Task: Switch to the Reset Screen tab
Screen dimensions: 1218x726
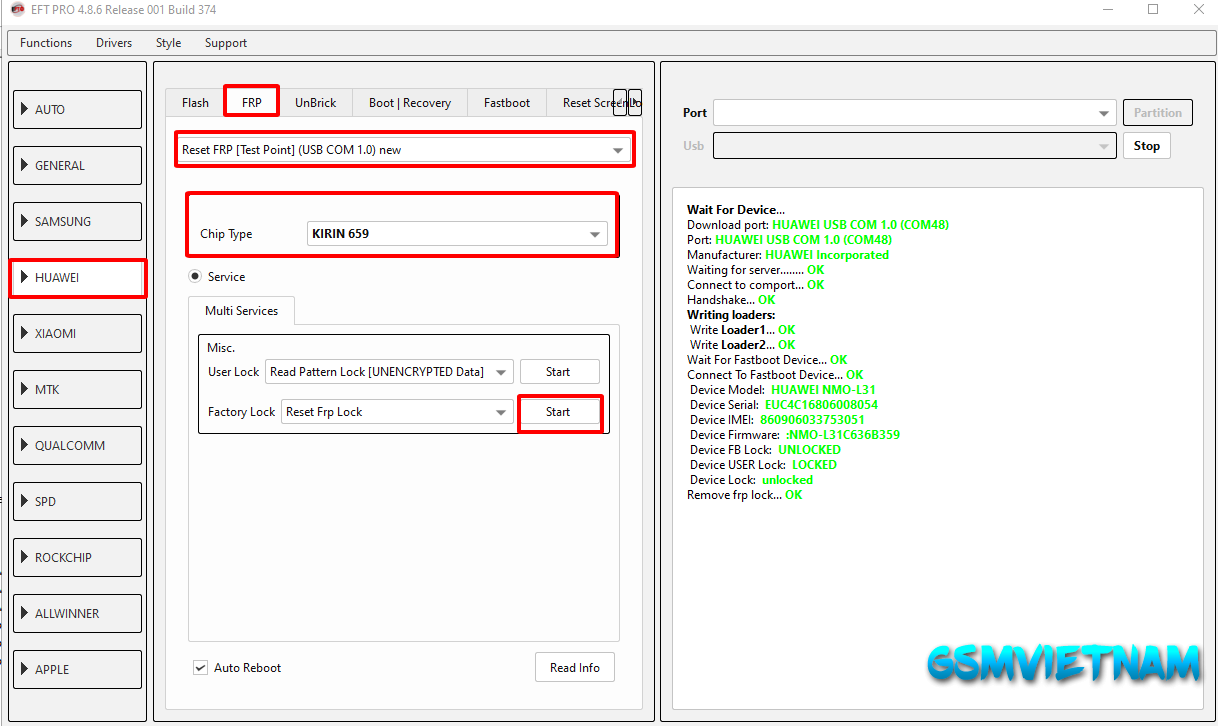Action: 586,102
